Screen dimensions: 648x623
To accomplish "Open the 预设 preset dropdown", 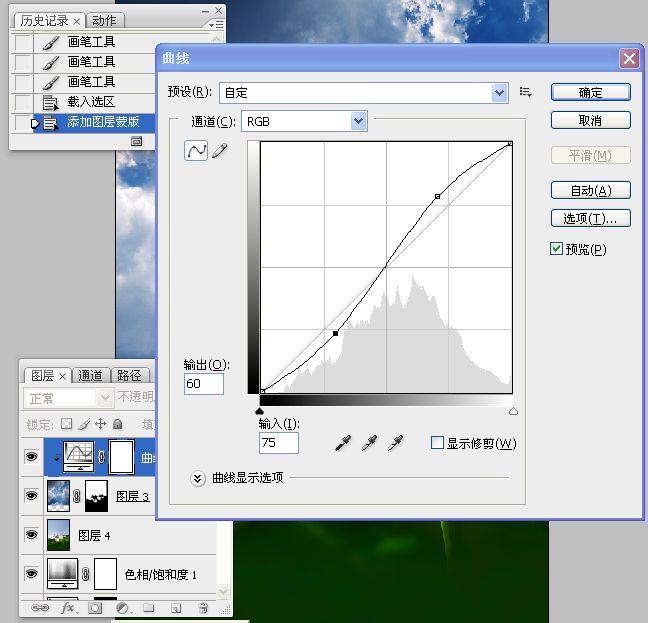I will tap(364, 93).
